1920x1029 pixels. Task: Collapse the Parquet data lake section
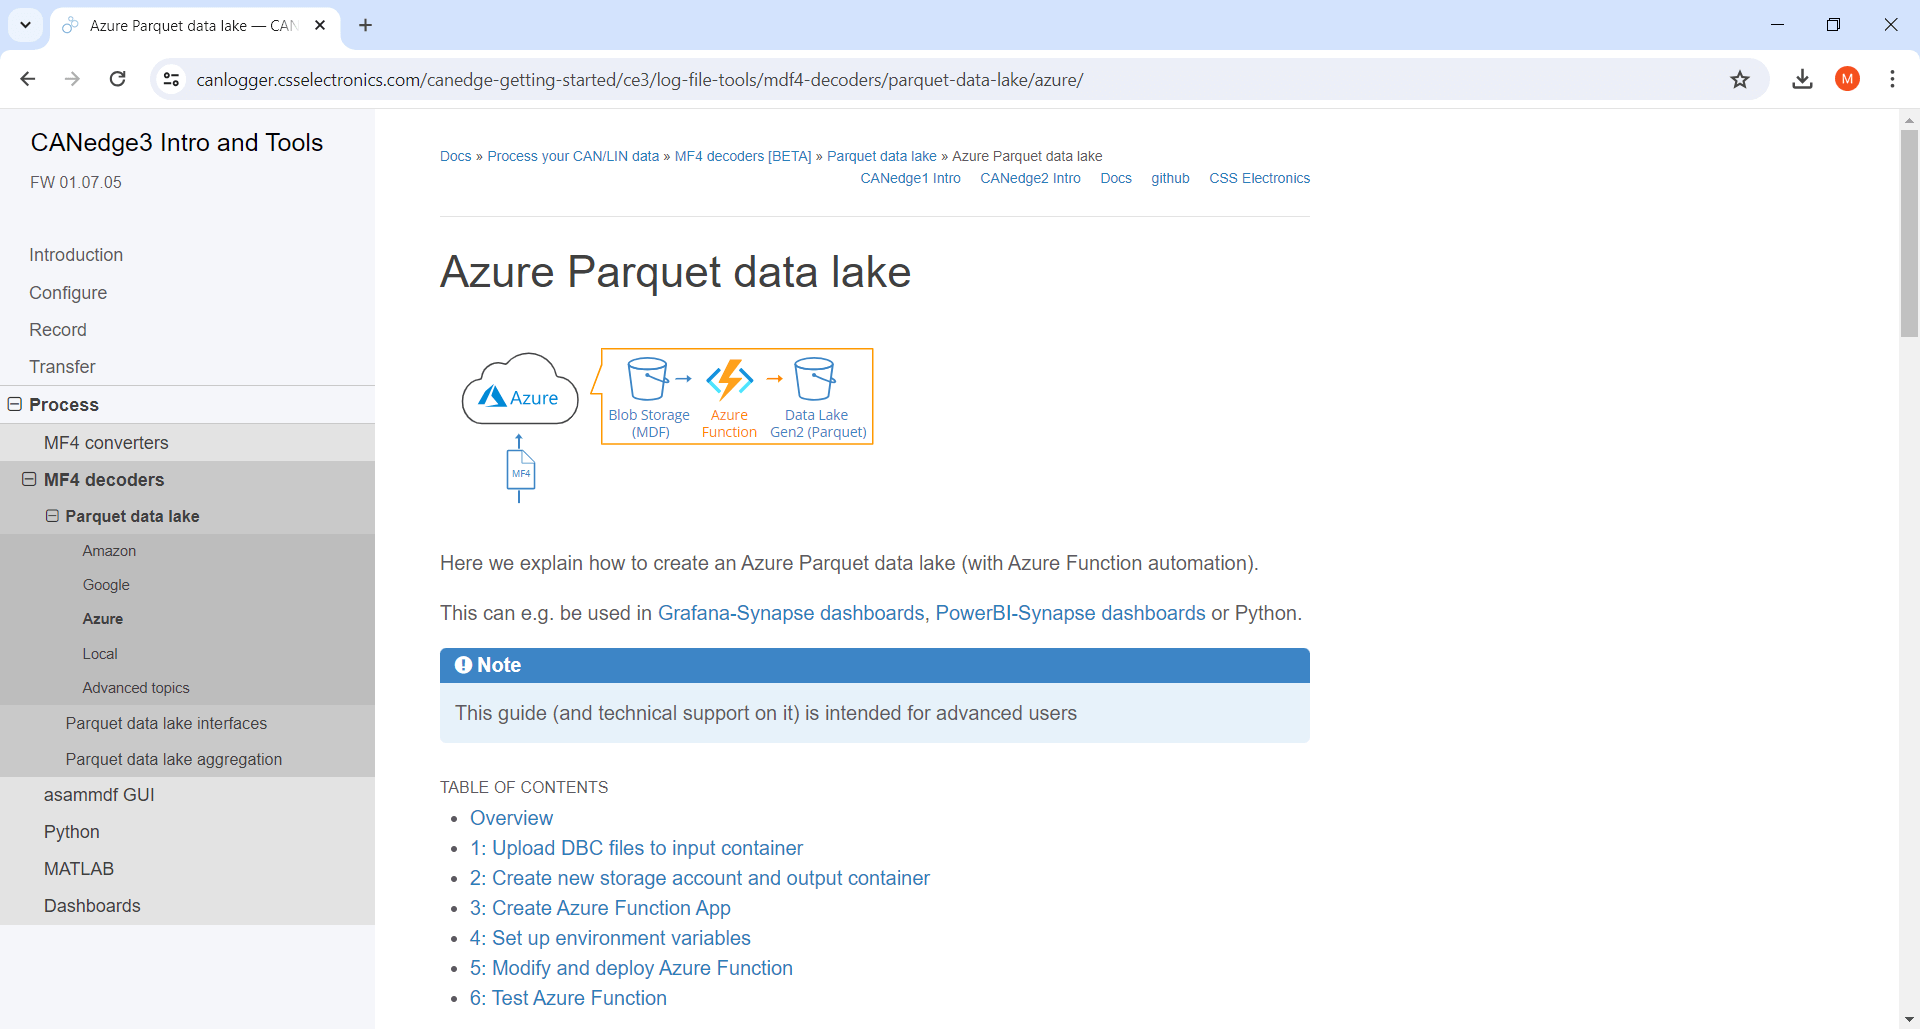52,516
